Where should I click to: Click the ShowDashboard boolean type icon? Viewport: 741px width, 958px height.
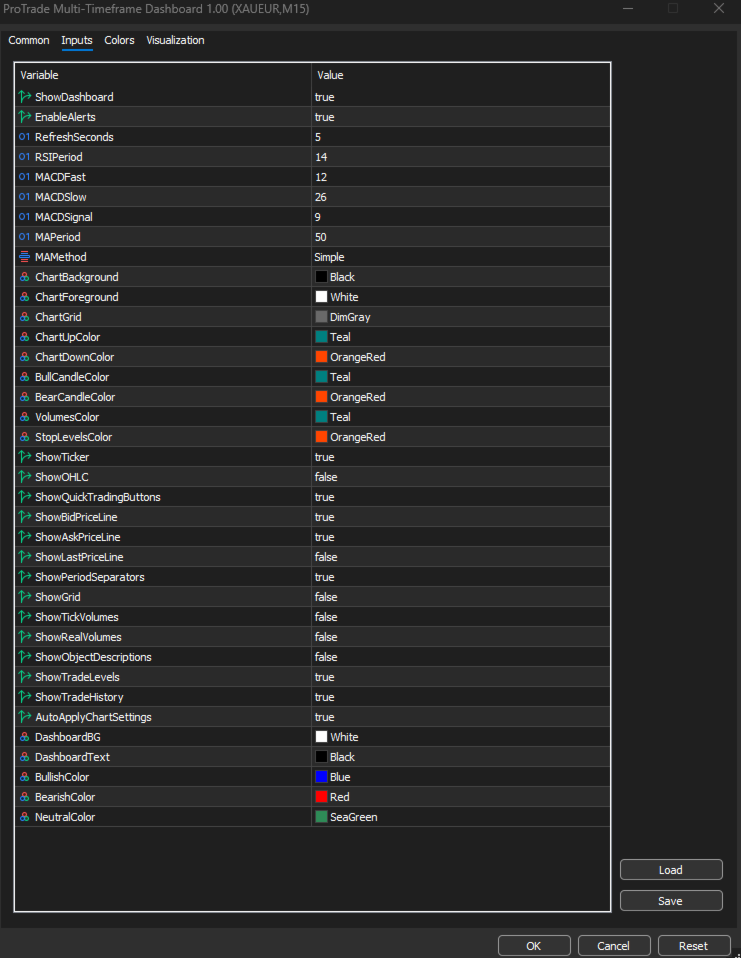pyautogui.click(x=25, y=97)
